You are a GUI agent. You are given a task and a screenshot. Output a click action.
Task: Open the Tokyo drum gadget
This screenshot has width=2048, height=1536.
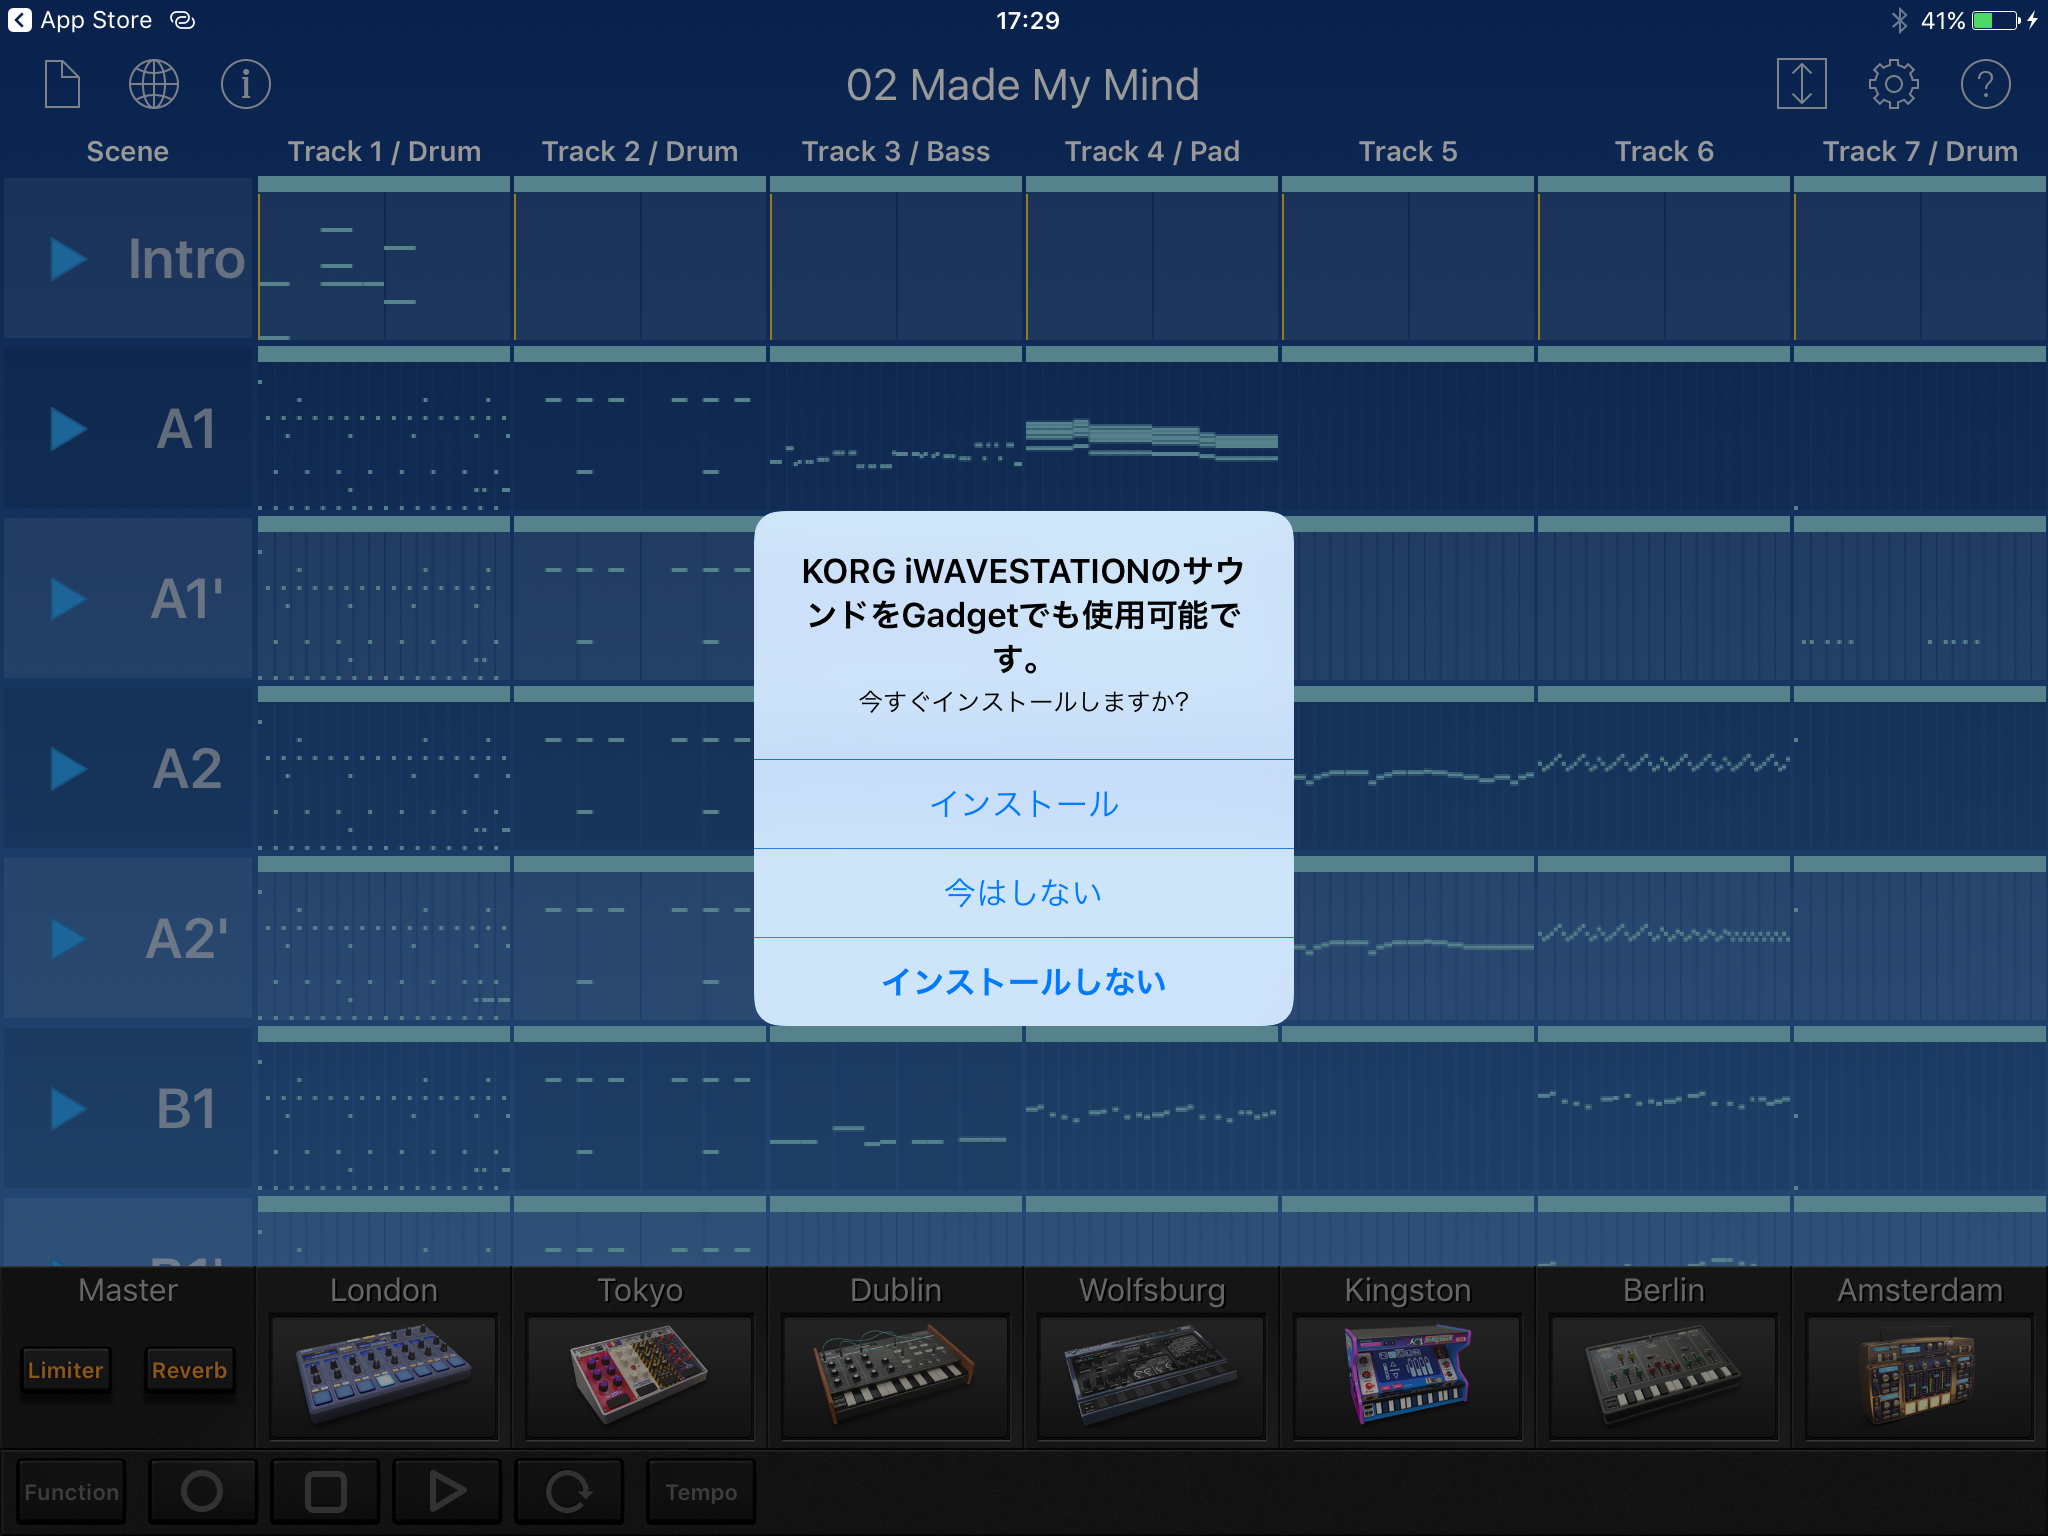[640, 1376]
